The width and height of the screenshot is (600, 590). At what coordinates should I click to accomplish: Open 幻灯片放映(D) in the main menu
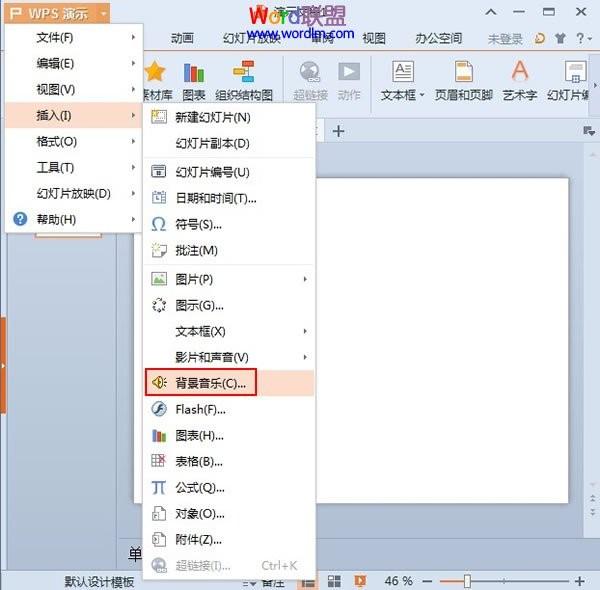click(x=74, y=194)
